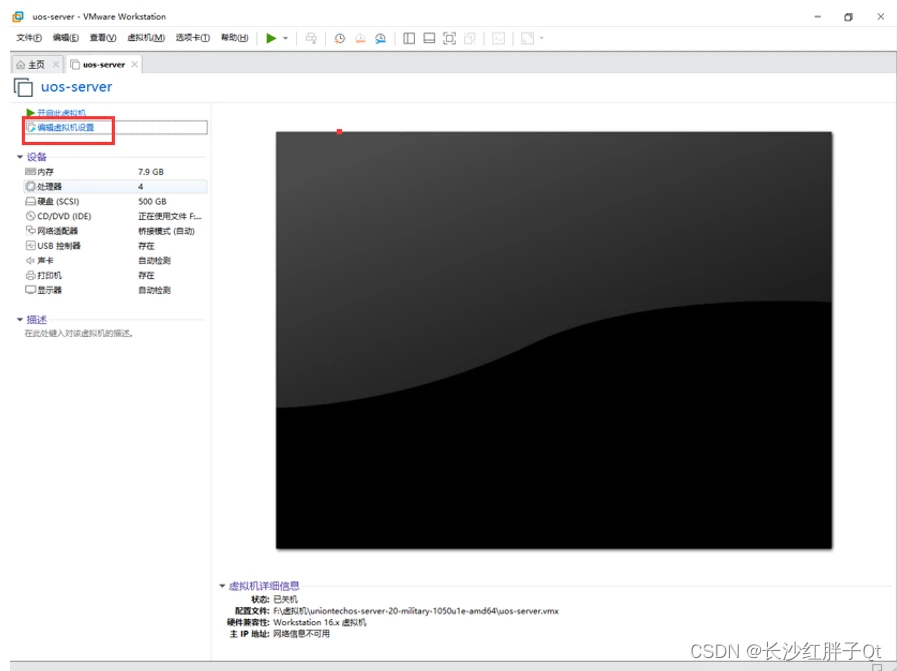Screen dimensions: 897x671
Task: Toggle the library sidebar panel icon
Action: point(409,38)
